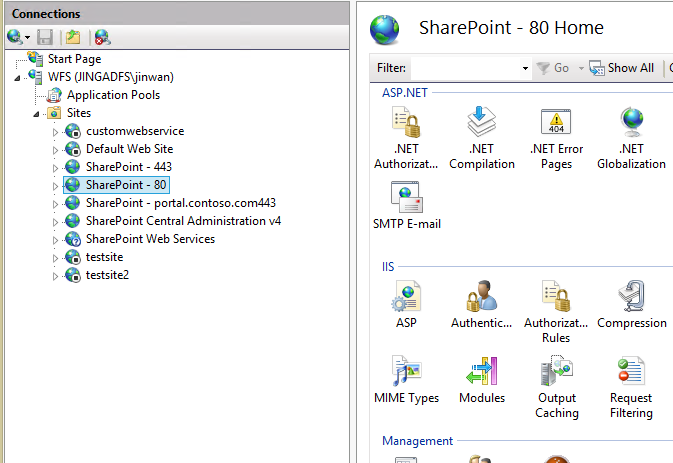This screenshot has width=673, height=463.
Task: Expand the Default Web Site node
Action: pos(55,150)
